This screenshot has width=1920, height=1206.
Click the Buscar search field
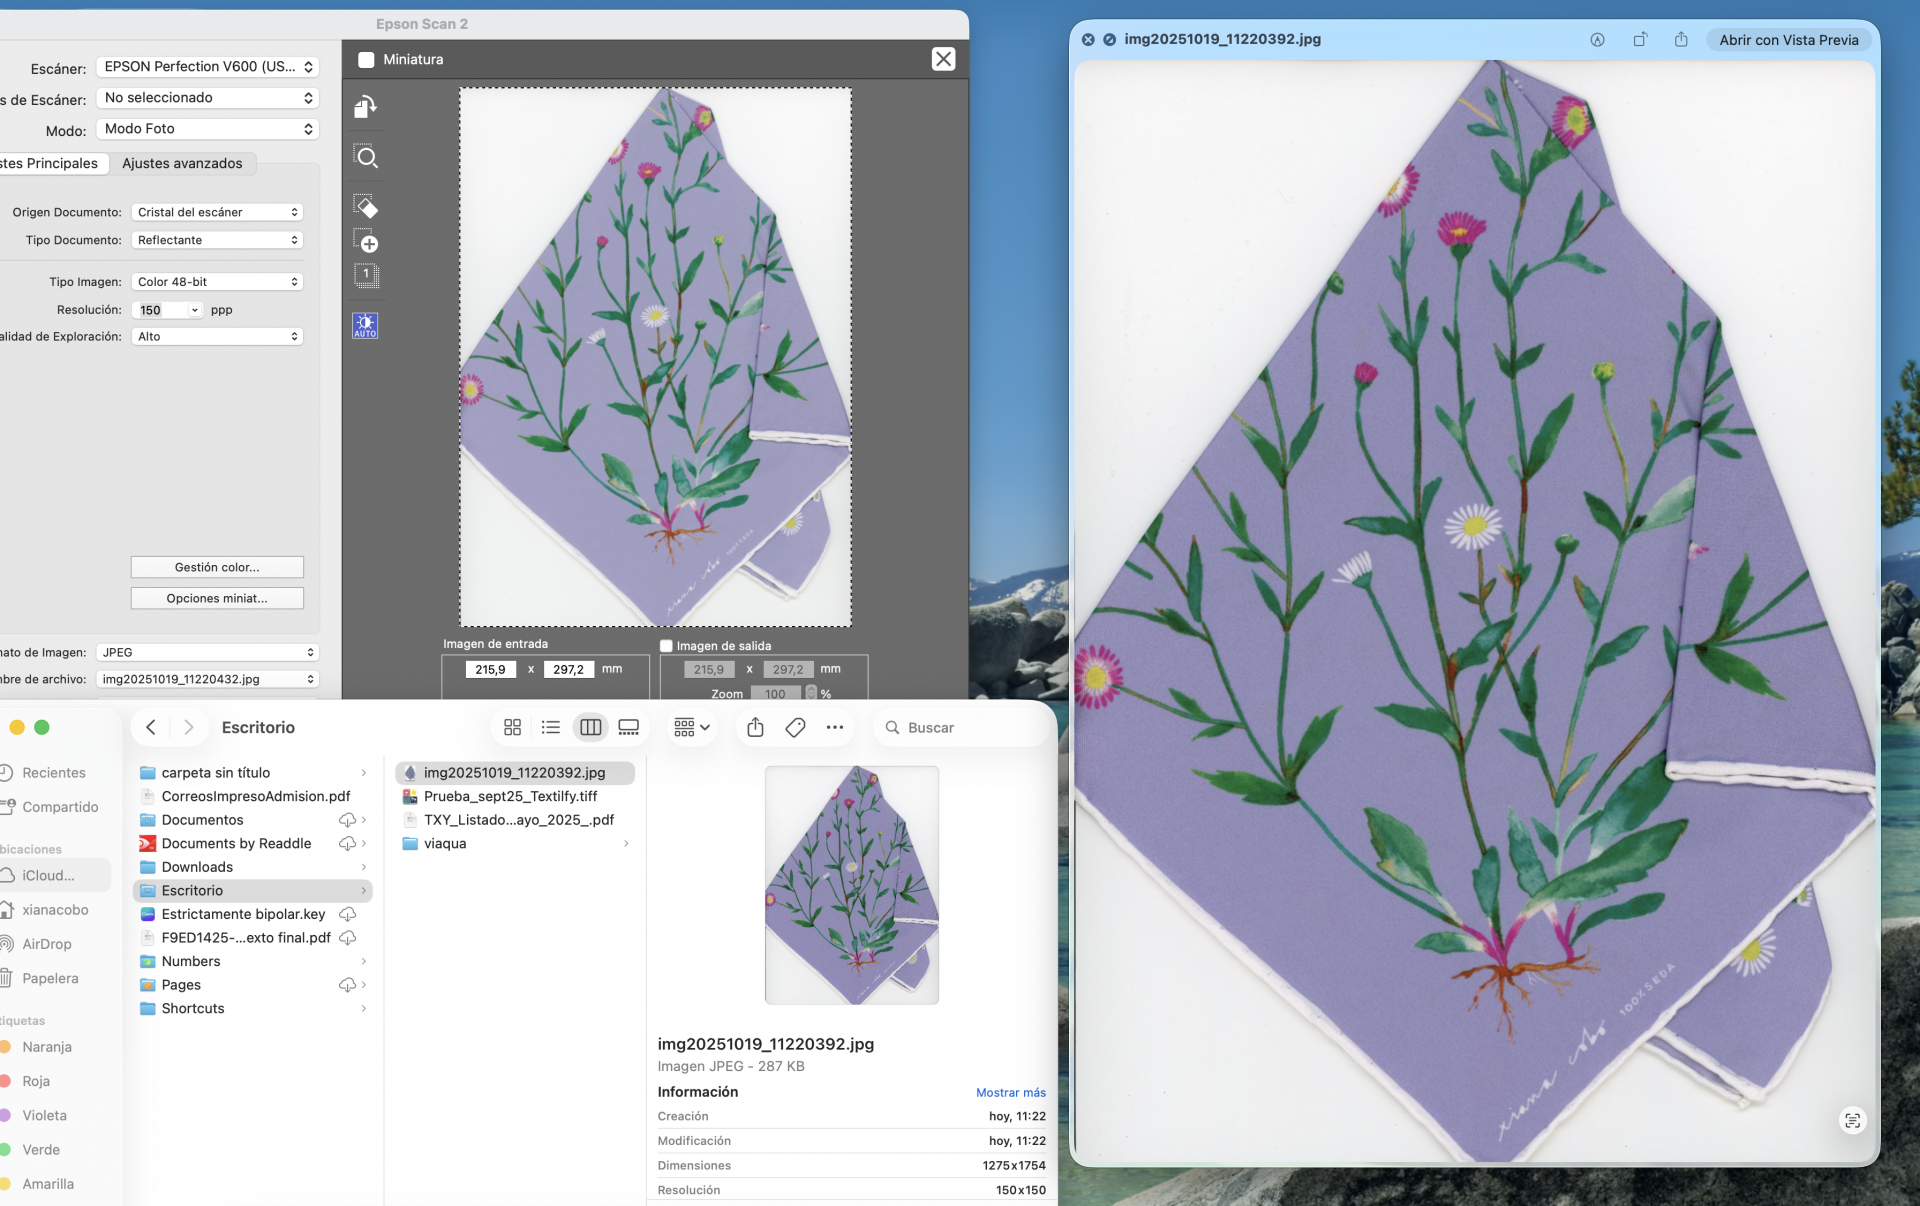pos(960,727)
